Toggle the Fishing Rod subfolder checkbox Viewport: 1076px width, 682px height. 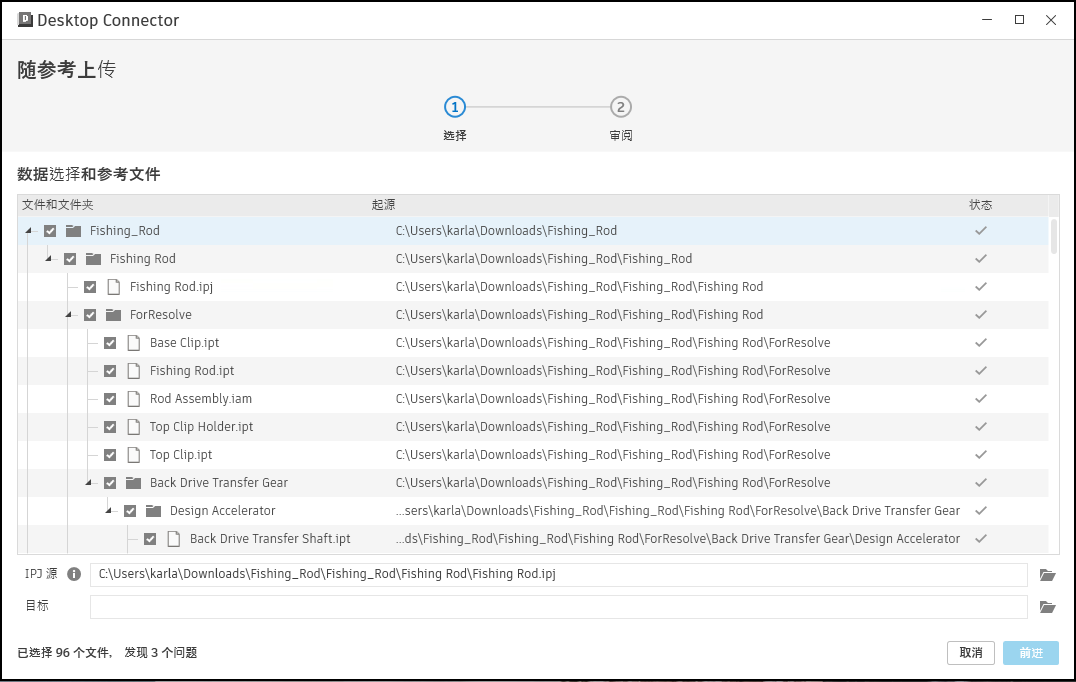[70, 259]
